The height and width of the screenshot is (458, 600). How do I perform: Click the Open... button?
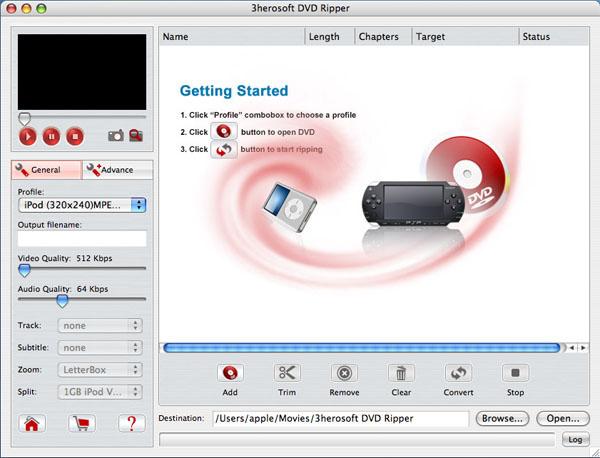[563, 419]
